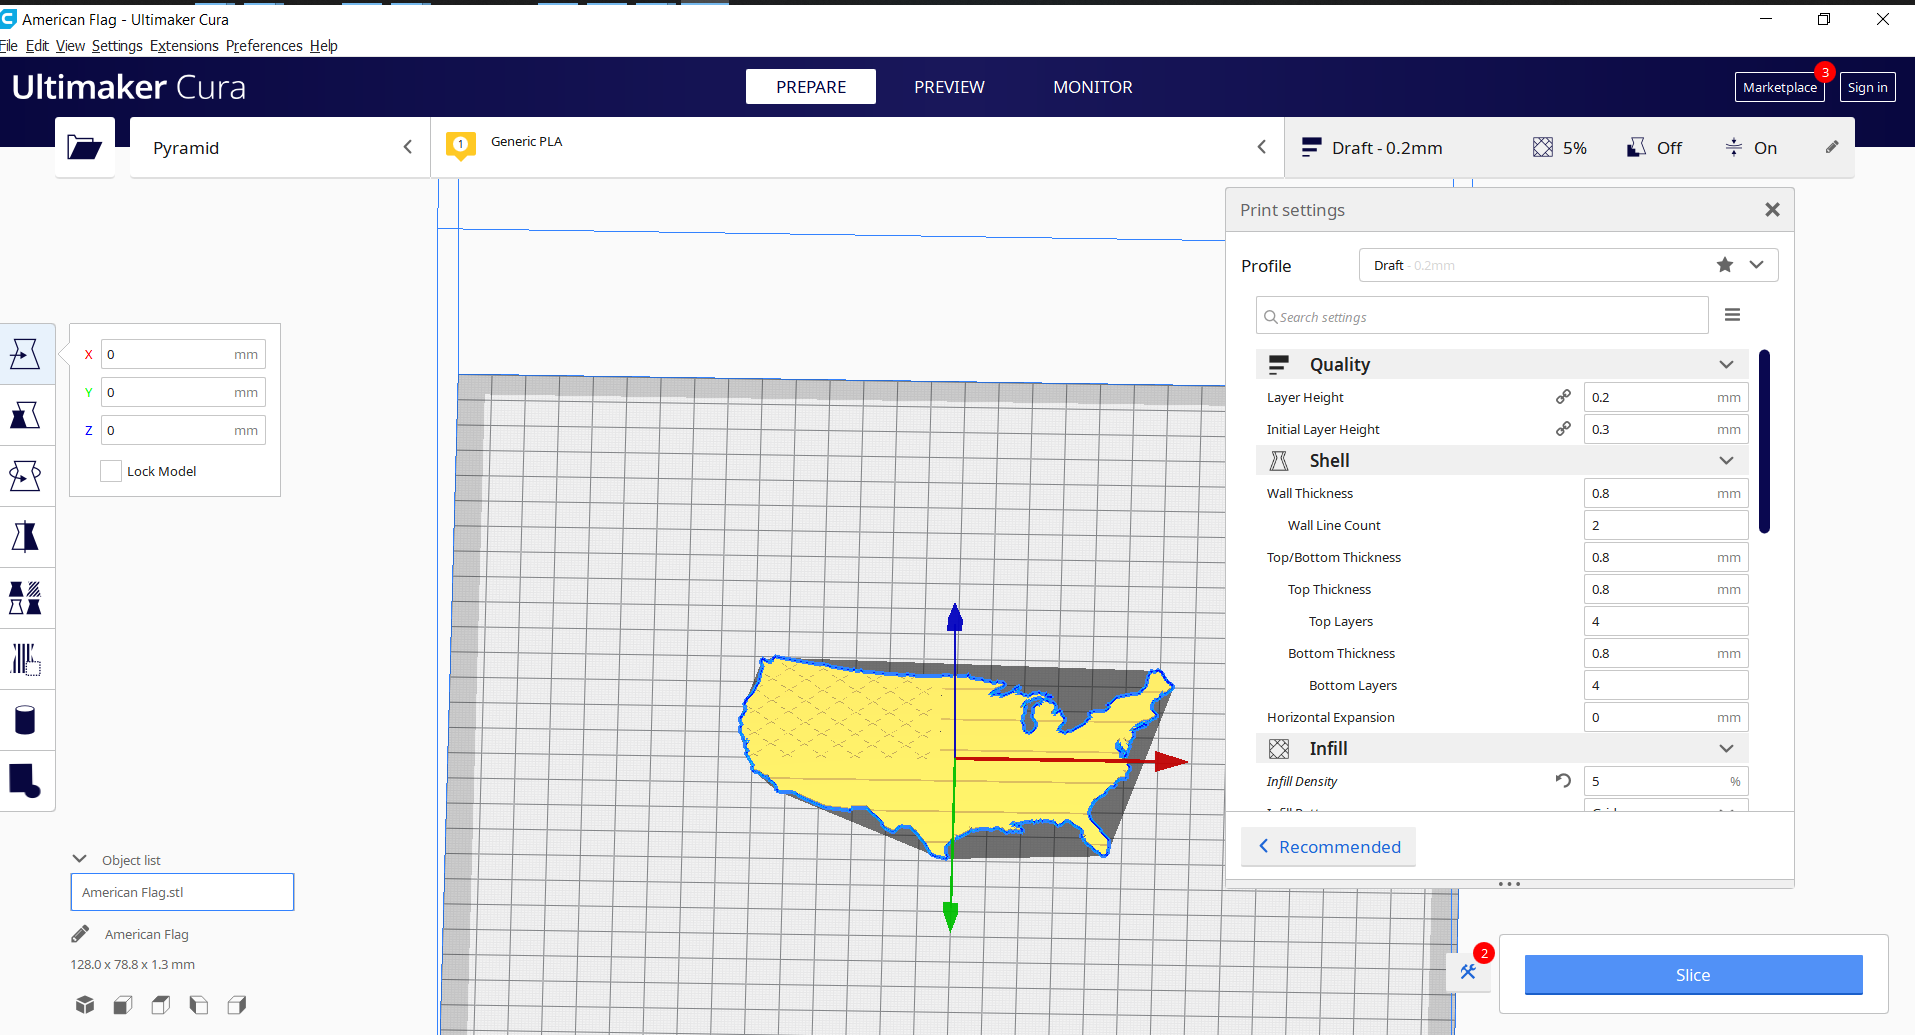Toggle the Lock Model checkbox
The width and height of the screenshot is (1915, 1035).
(111, 471)
